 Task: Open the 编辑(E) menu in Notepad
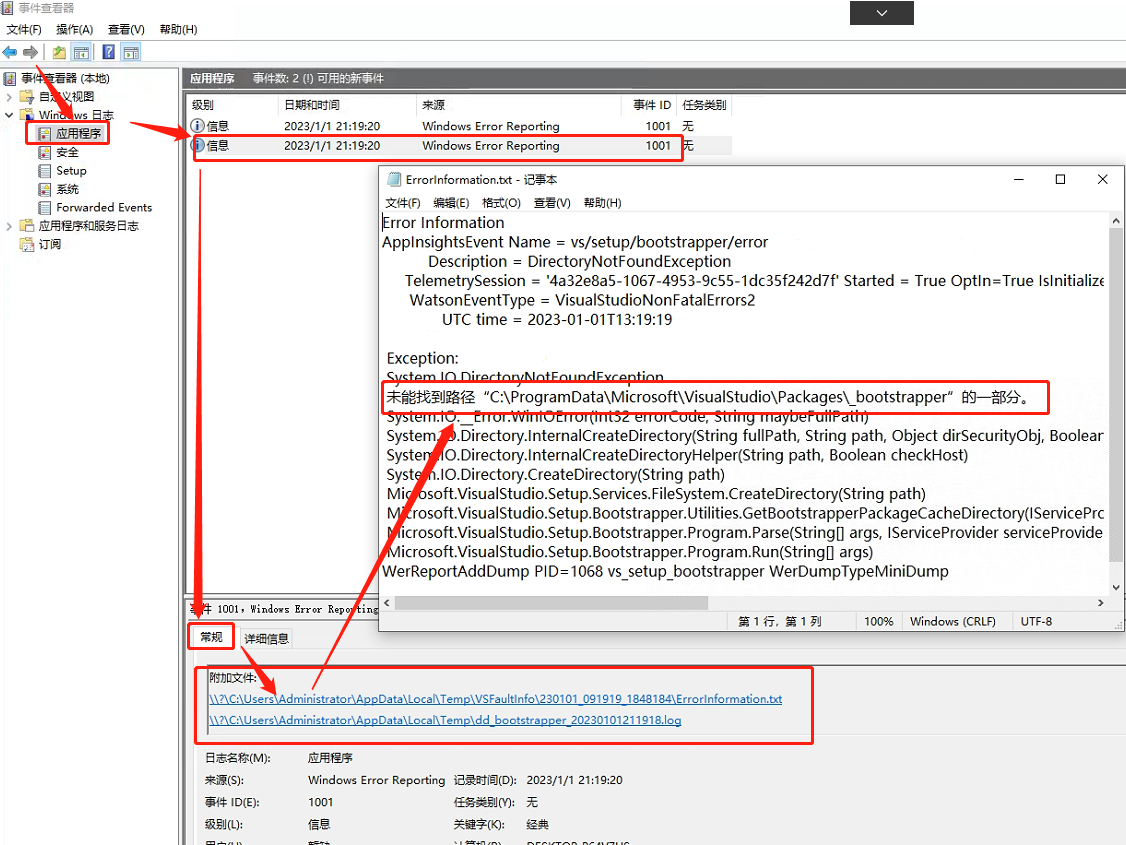tap(451, 203)
